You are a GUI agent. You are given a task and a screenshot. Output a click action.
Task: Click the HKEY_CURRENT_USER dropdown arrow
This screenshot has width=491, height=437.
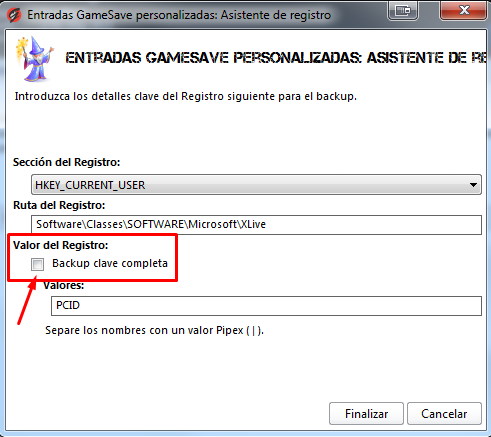pos(473,185)
